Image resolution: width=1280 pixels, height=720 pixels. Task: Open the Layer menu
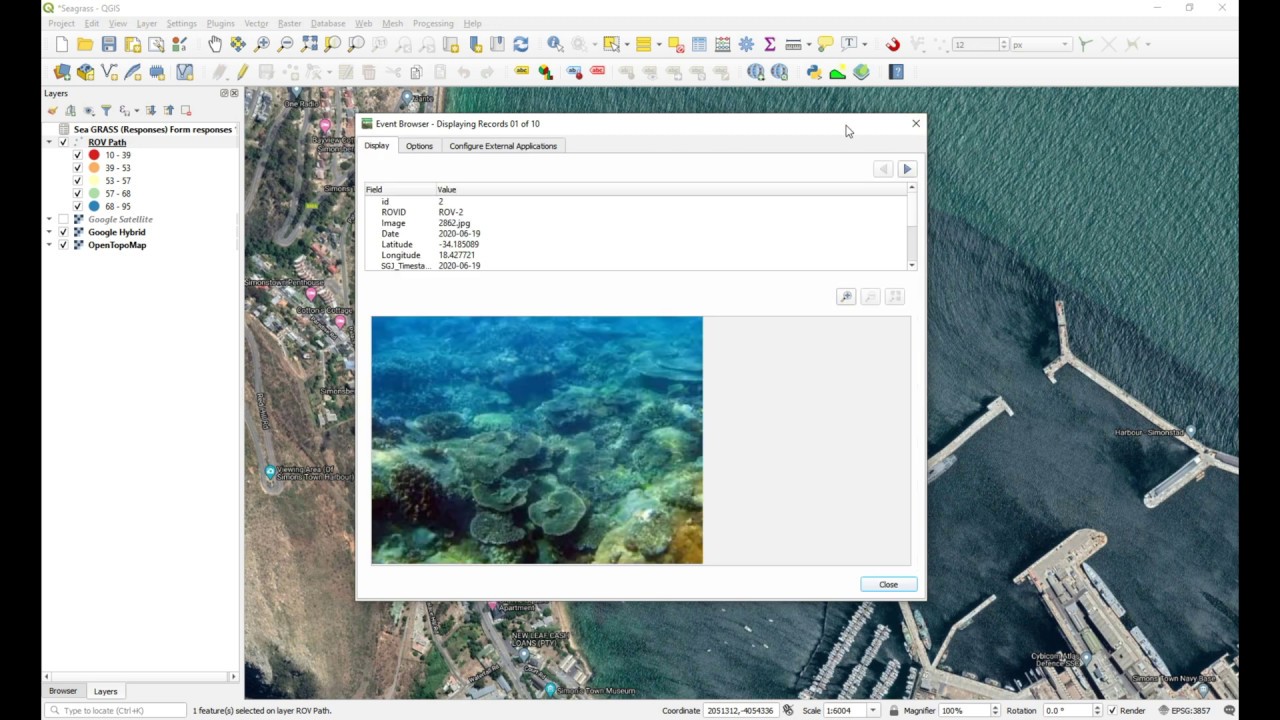147,23
